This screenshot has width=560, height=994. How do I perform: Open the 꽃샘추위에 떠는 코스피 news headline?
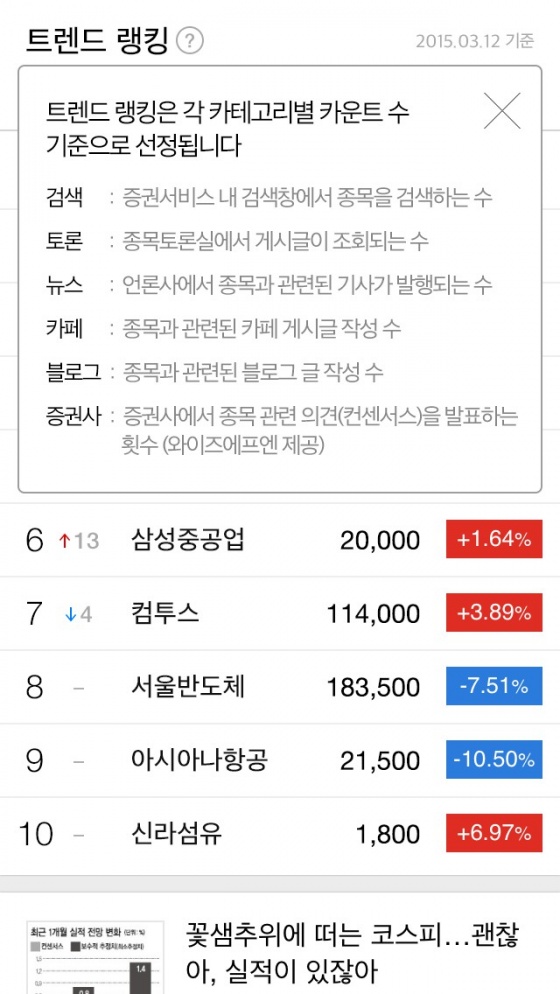coord(353,952)
